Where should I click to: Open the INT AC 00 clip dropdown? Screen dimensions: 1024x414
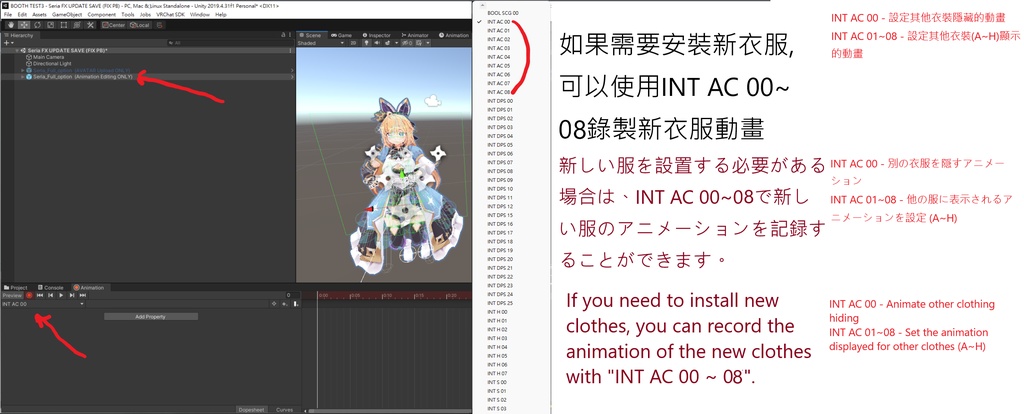point(43,304)
